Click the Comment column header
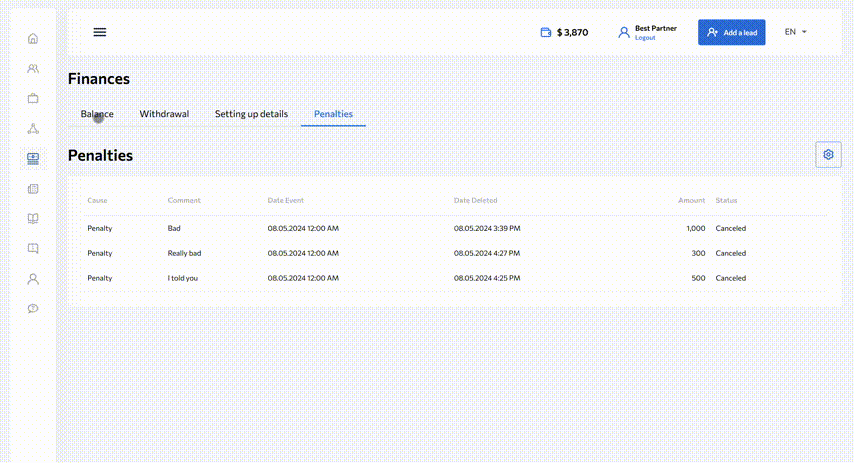 click(x=184, y=200)
